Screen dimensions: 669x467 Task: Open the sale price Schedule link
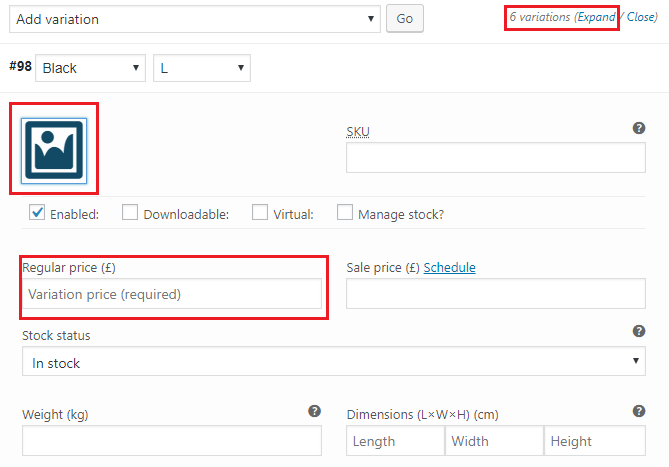click(x=449, y=267)
